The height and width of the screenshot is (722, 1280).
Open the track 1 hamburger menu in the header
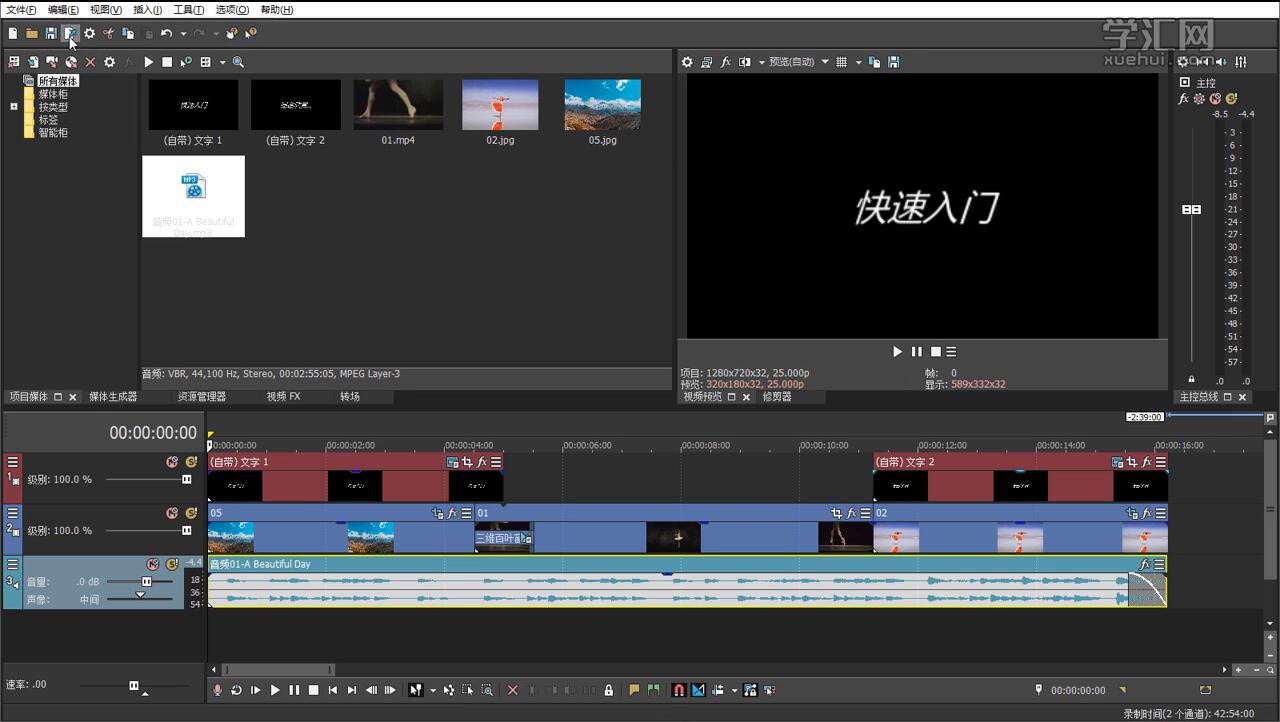(13, 462)
